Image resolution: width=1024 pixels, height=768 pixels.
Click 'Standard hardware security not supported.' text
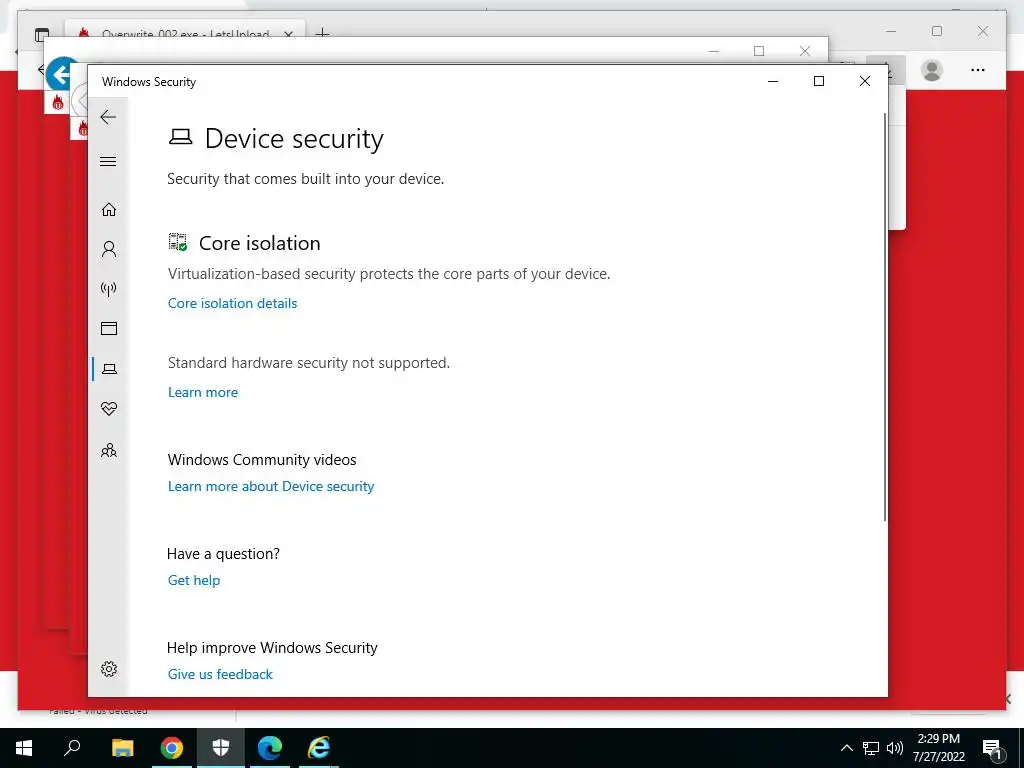pos(309,363)
